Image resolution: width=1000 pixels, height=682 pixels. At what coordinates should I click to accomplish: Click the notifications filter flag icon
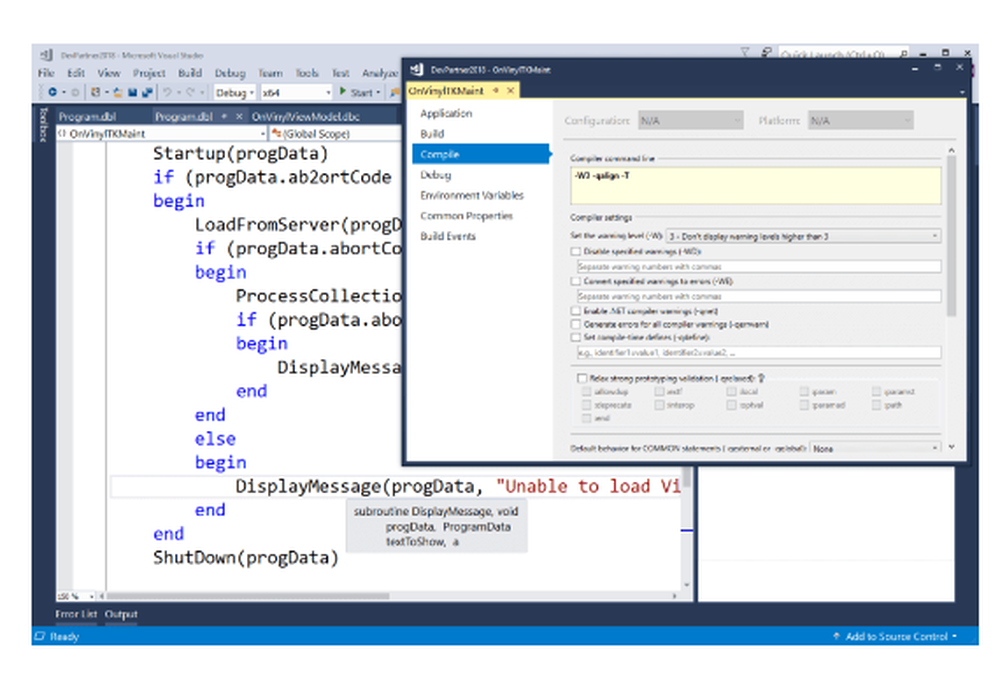744,53
